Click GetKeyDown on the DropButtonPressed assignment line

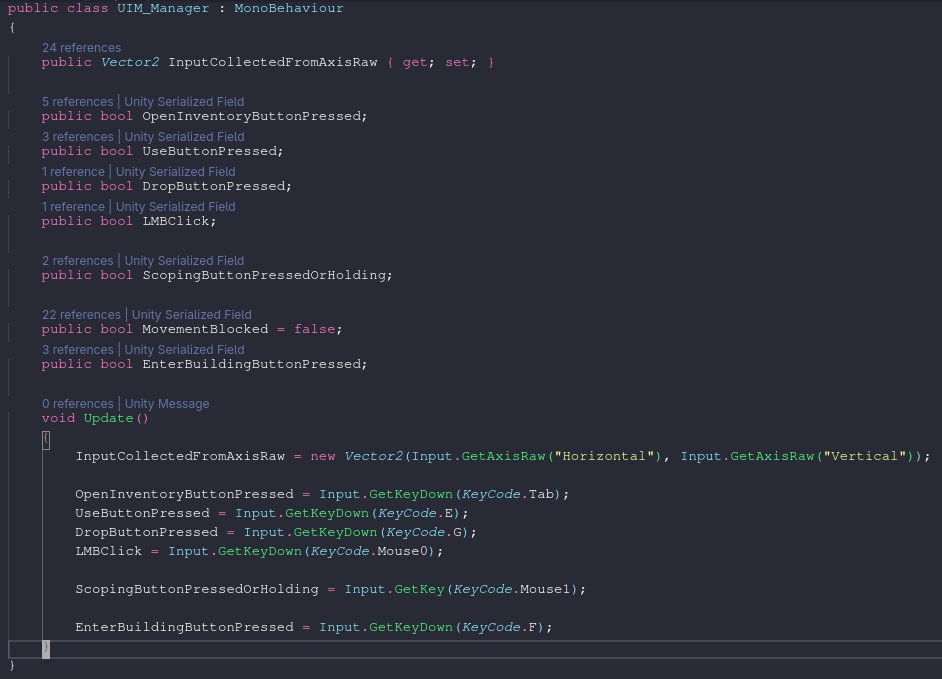click(x=335, y=532)
